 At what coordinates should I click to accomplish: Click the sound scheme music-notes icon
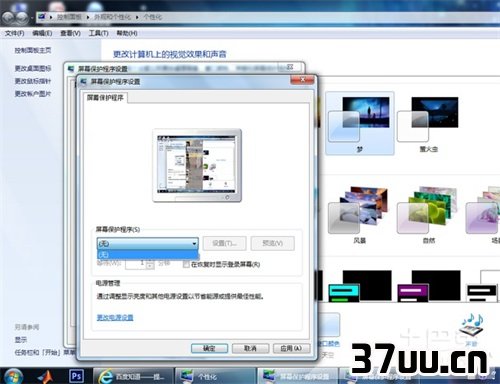pyautogui.click(x=472, y=326)
